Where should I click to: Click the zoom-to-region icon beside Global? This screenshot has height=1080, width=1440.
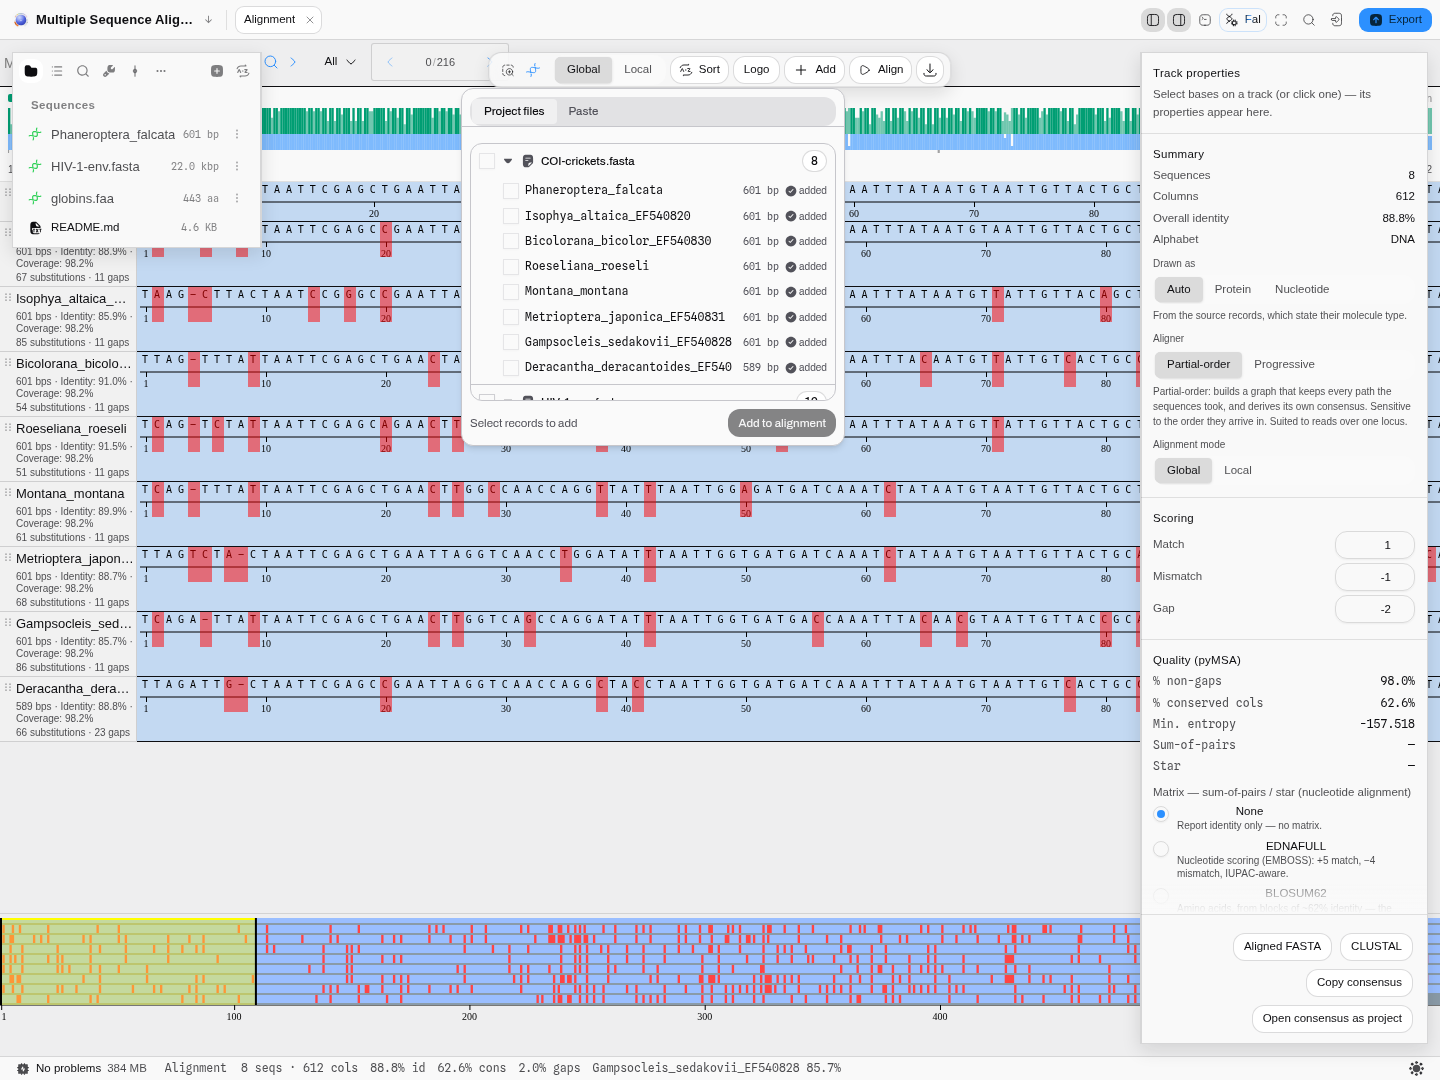pos(508,70)
